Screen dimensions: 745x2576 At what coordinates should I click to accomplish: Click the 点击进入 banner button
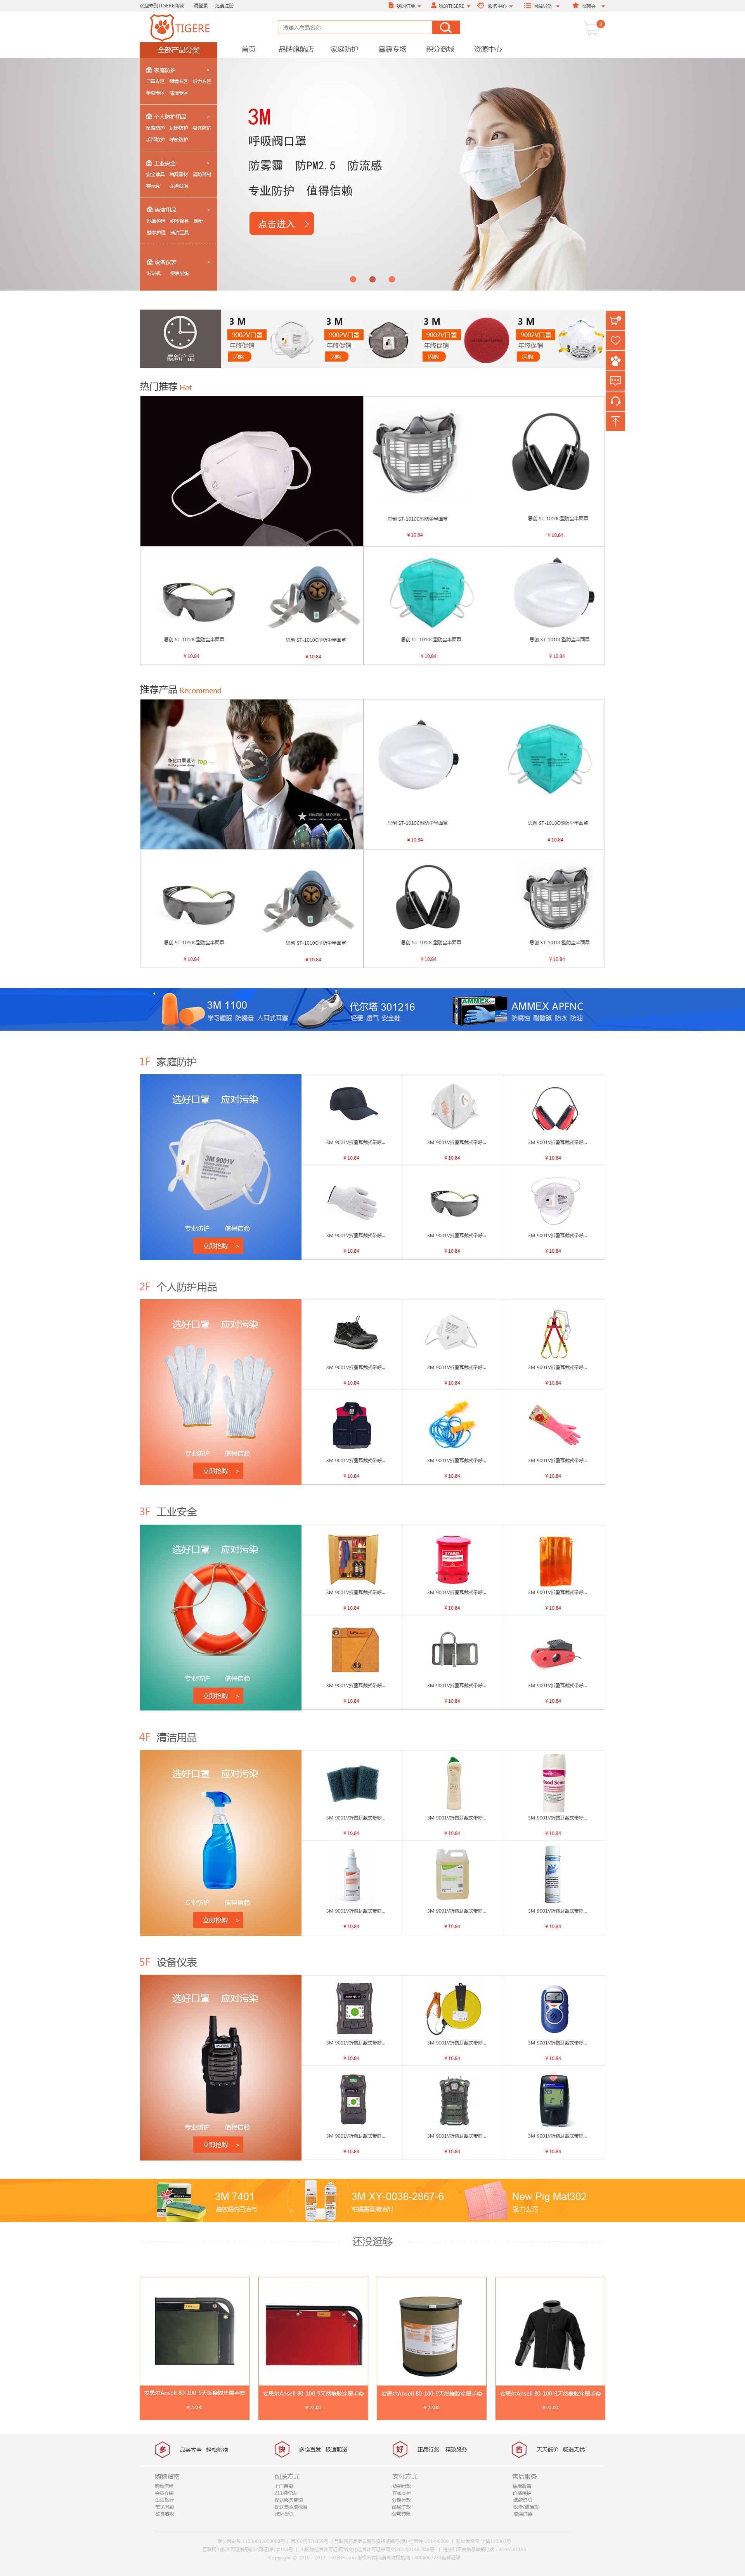(x=281, y=224)
